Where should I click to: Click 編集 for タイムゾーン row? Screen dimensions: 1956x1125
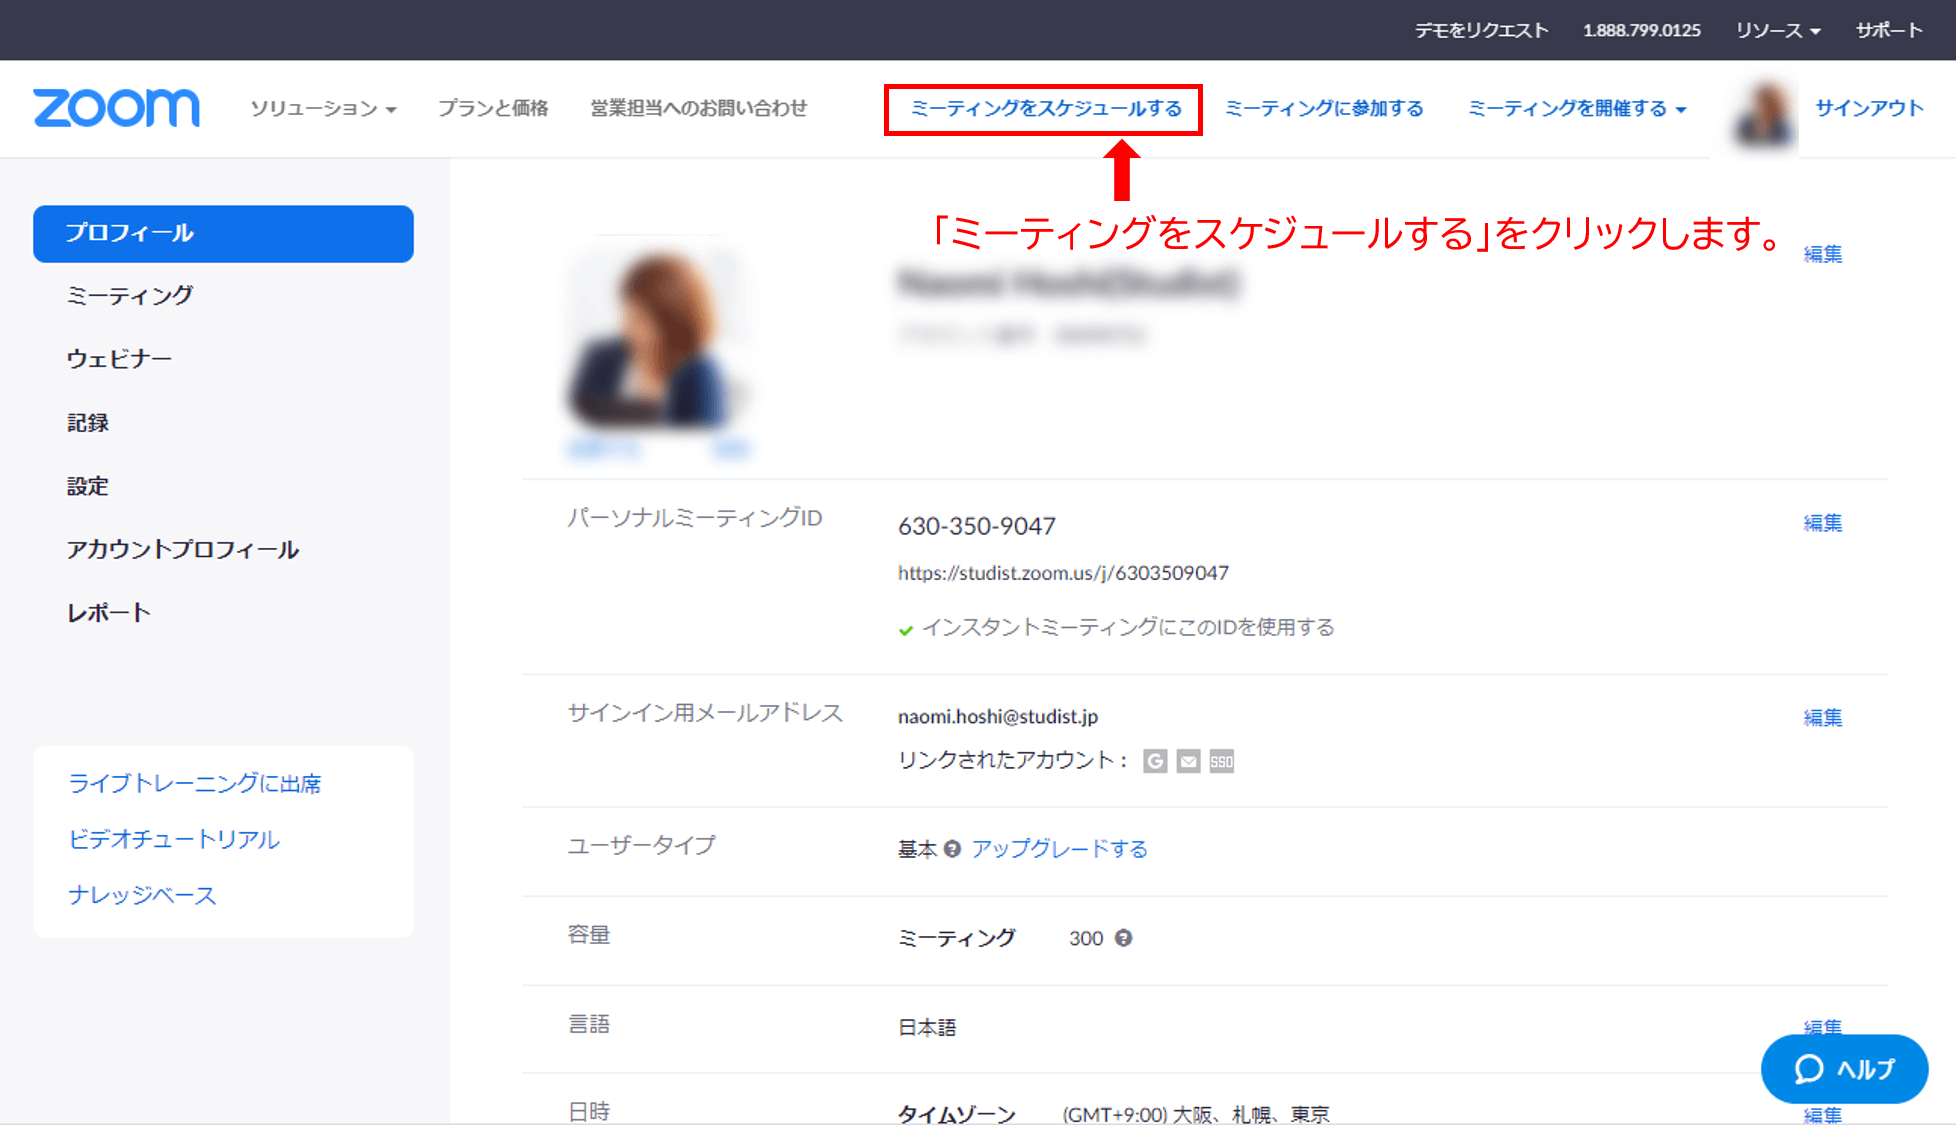tap(1823, 1115)
